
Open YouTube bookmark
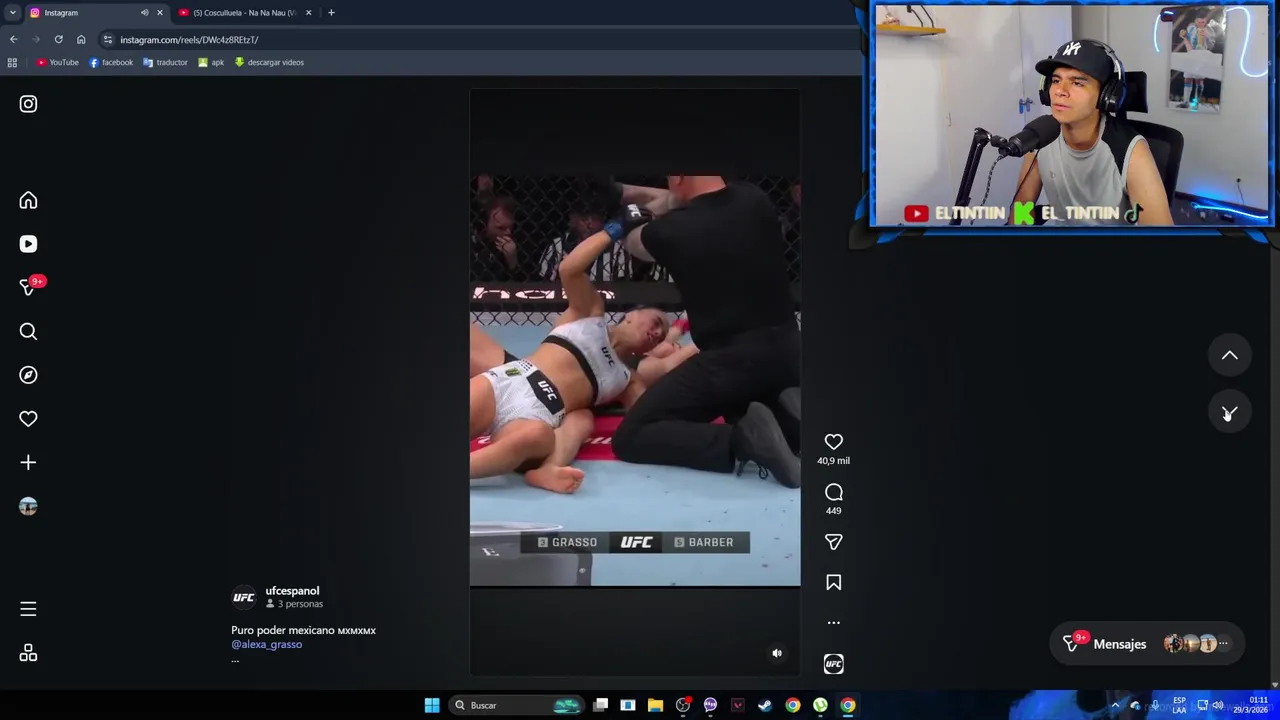[57, 62]
